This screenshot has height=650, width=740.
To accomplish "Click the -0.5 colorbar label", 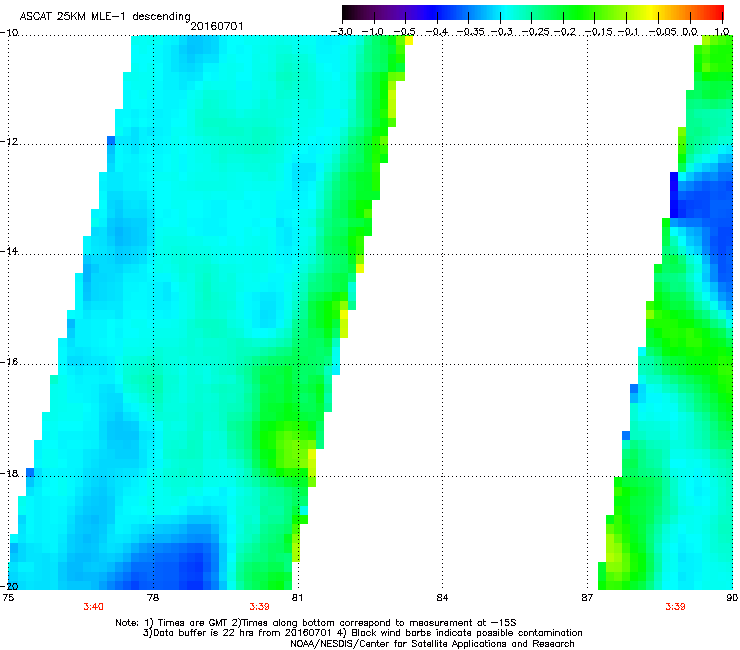I will tap(404, 32).
